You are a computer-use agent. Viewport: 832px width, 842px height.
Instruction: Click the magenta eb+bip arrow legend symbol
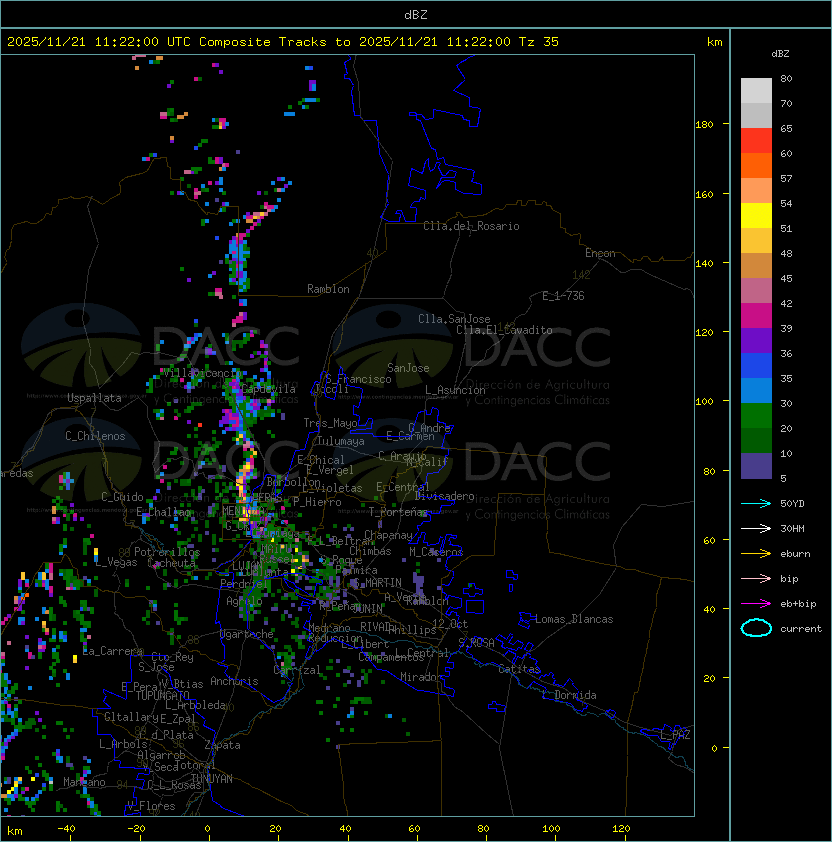click(756, 604)
